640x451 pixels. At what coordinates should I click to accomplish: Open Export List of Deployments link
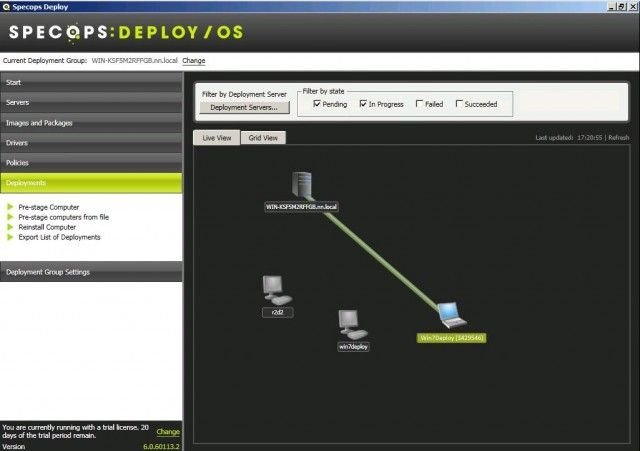point(59,237)
